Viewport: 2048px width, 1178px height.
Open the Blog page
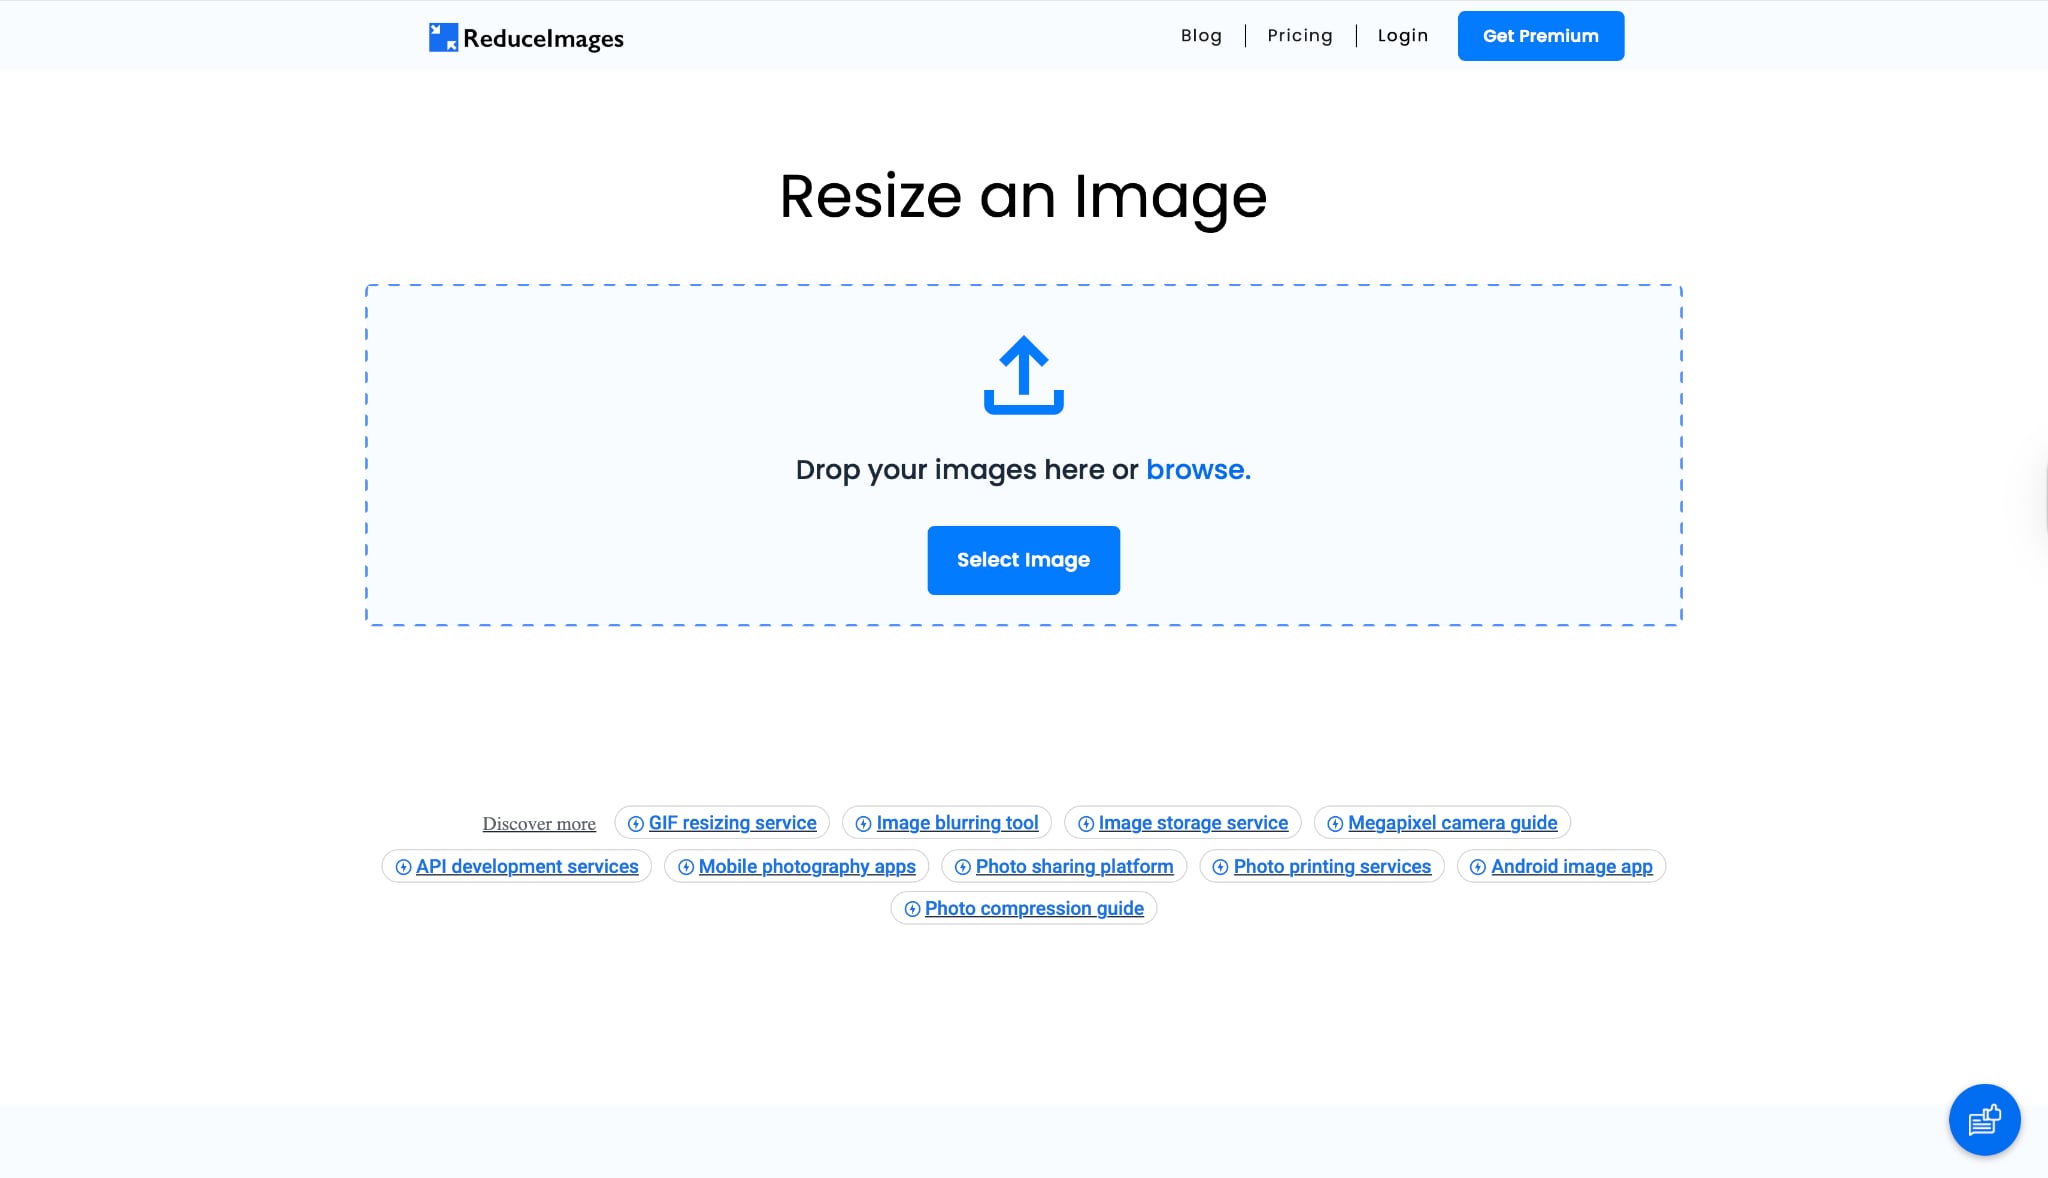pyautogui.click(x=1200, y=35)
